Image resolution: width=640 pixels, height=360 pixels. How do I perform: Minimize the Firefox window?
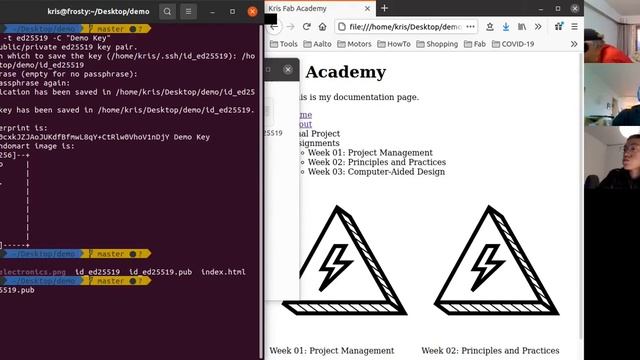[541, 9]
